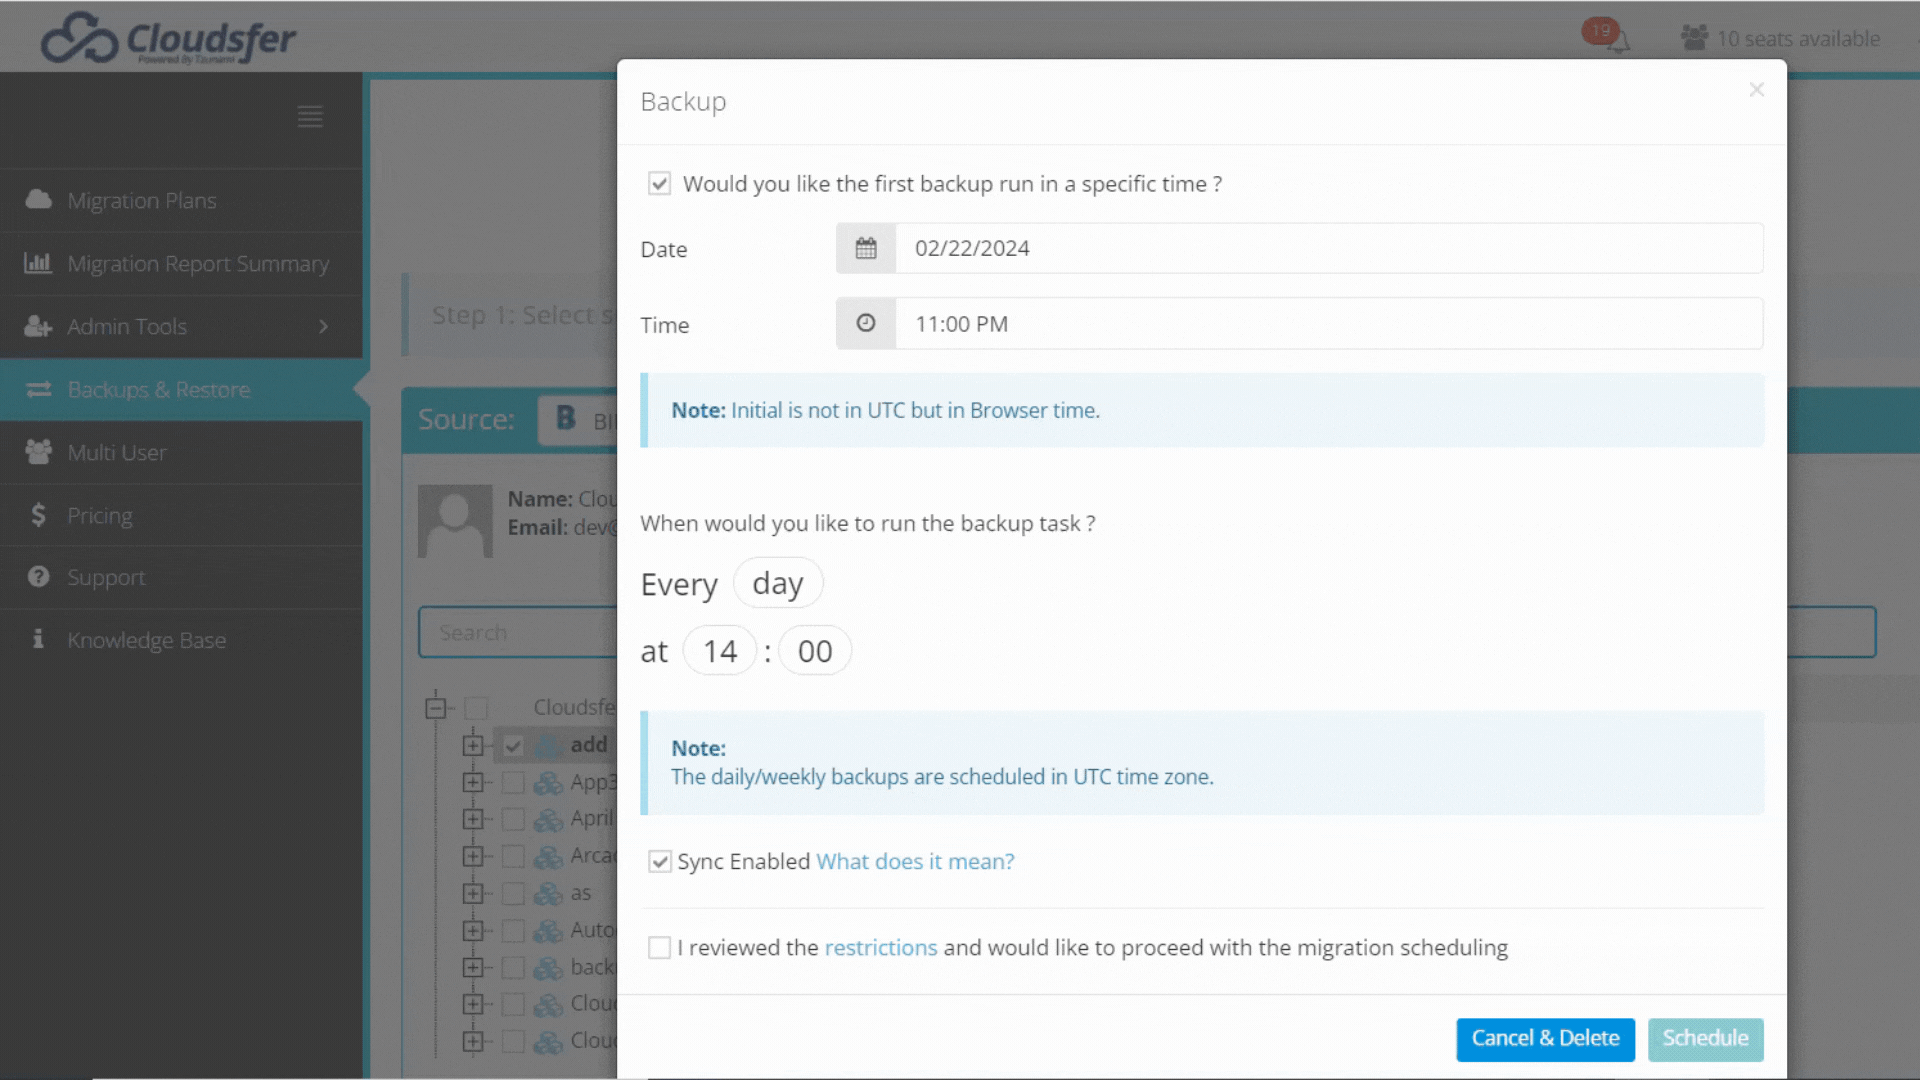Click the hamburger menu icon in the sidebar
The height and width of the screenshot is (1080, 1920).
310,117
